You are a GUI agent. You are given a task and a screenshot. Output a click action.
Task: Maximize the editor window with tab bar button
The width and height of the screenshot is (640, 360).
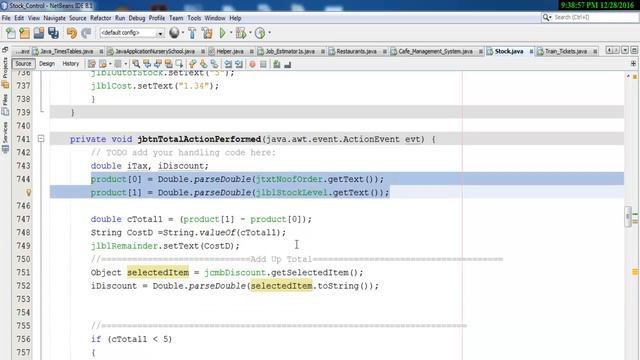point(633,50)
